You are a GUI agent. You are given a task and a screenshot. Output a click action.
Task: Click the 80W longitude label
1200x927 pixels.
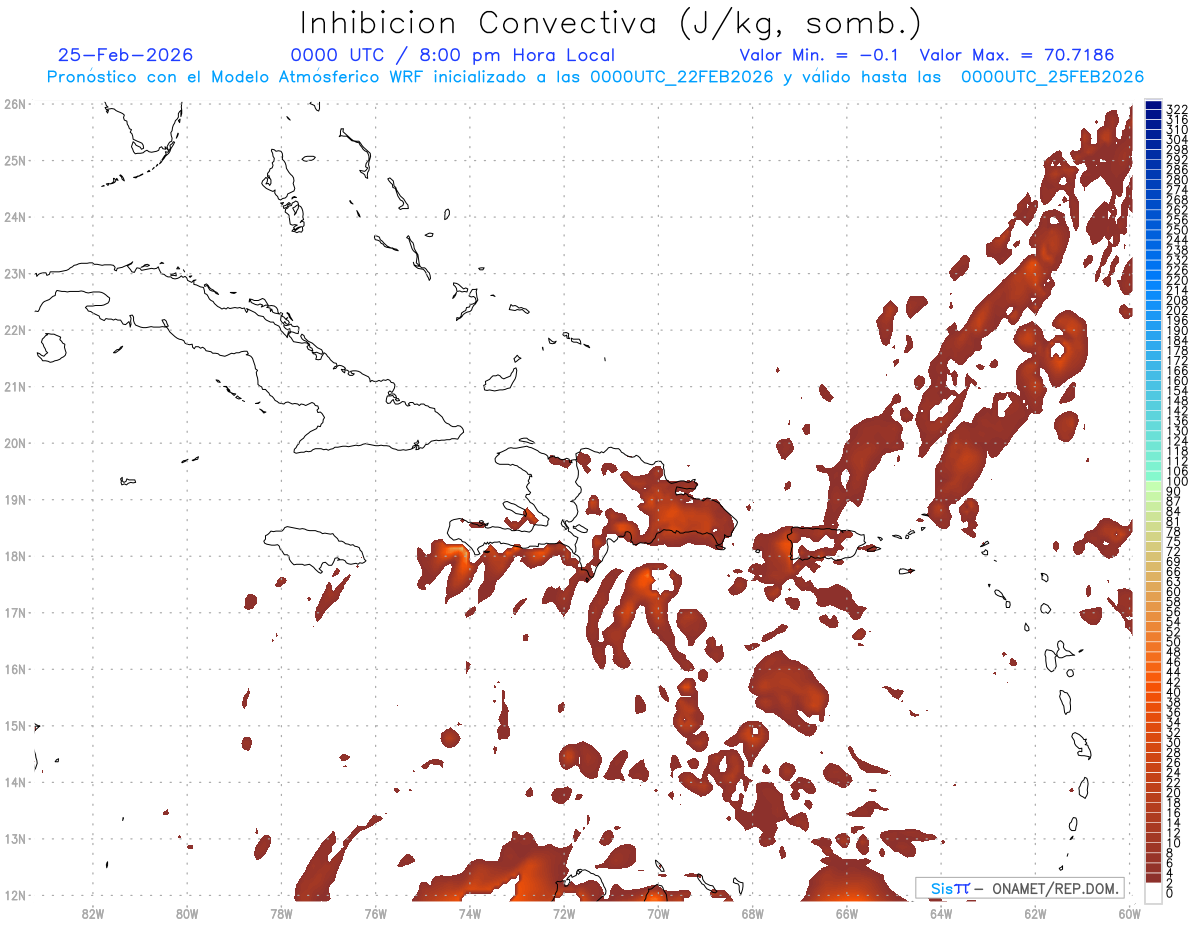[x=187, y=913]
